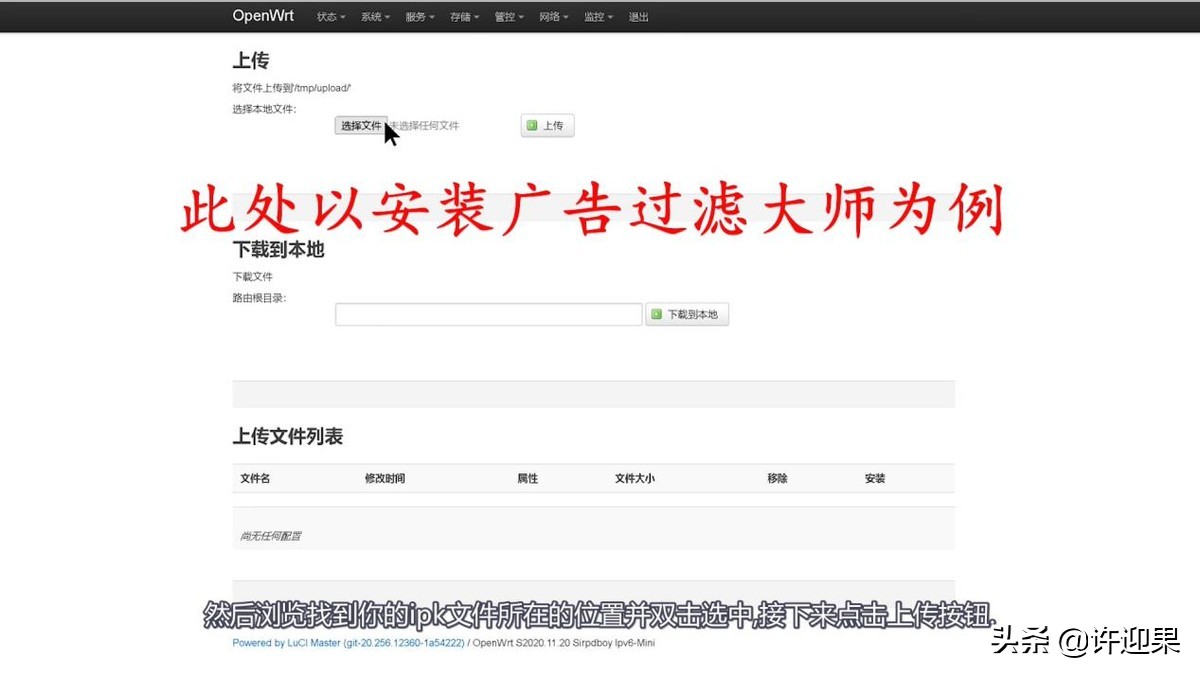1200x675 pixels.
Task: Click the 文件名 column header
Action: click(x=254, y=478)
